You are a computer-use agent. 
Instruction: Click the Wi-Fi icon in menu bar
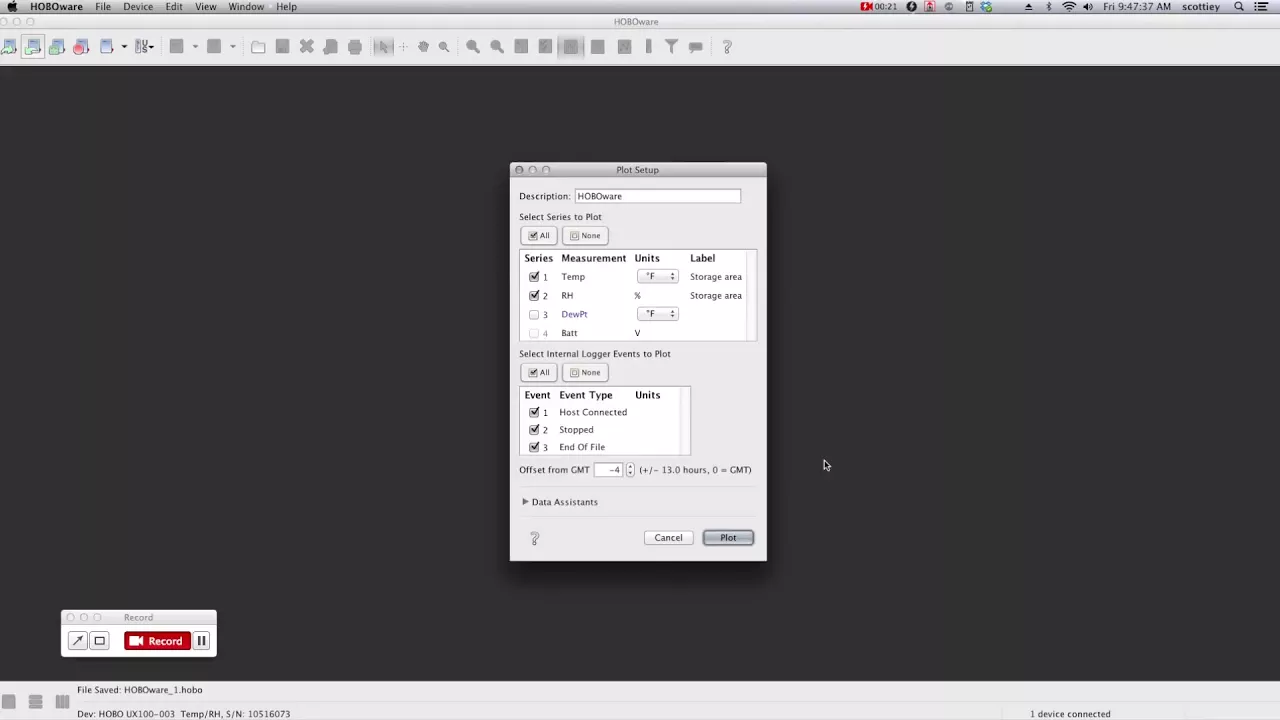point(1068,7)
